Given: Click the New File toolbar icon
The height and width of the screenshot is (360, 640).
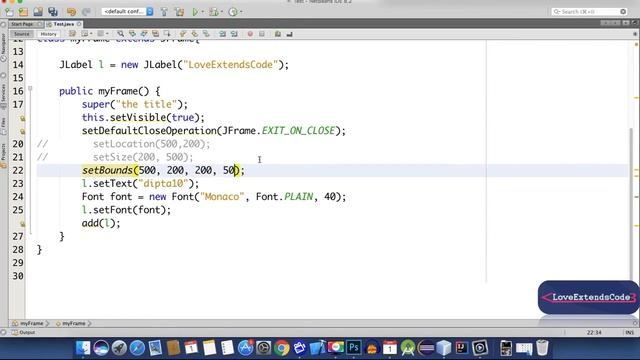Looking at the screenshot, I should tap(9, 12).
